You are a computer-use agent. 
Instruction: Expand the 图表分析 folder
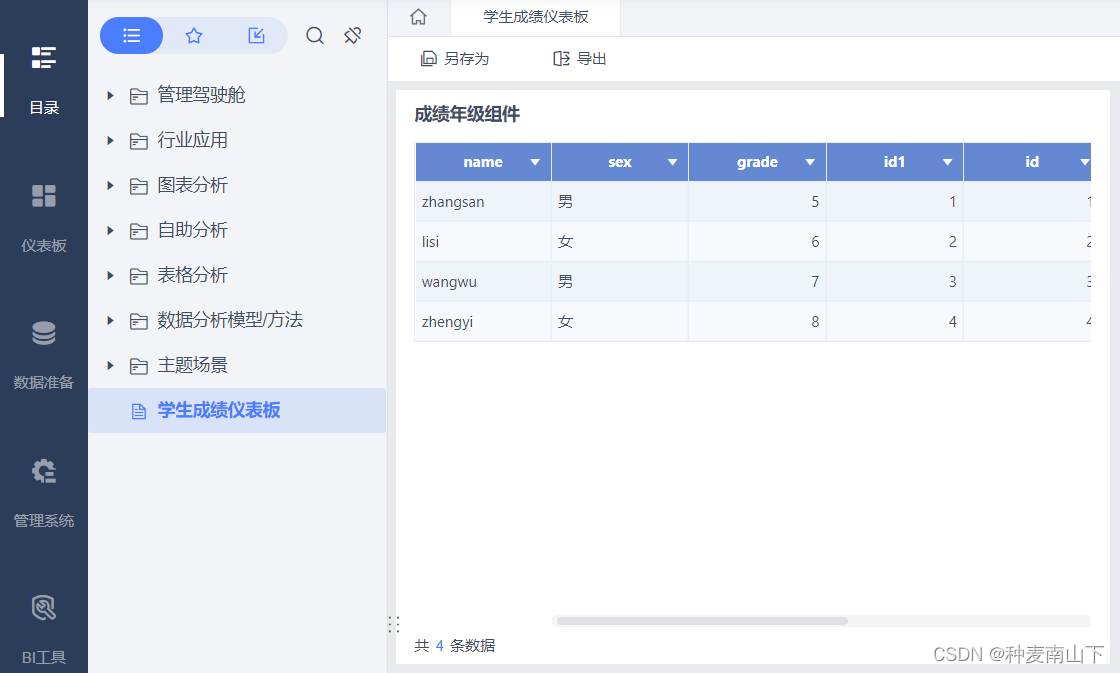(x=110, y=185)
